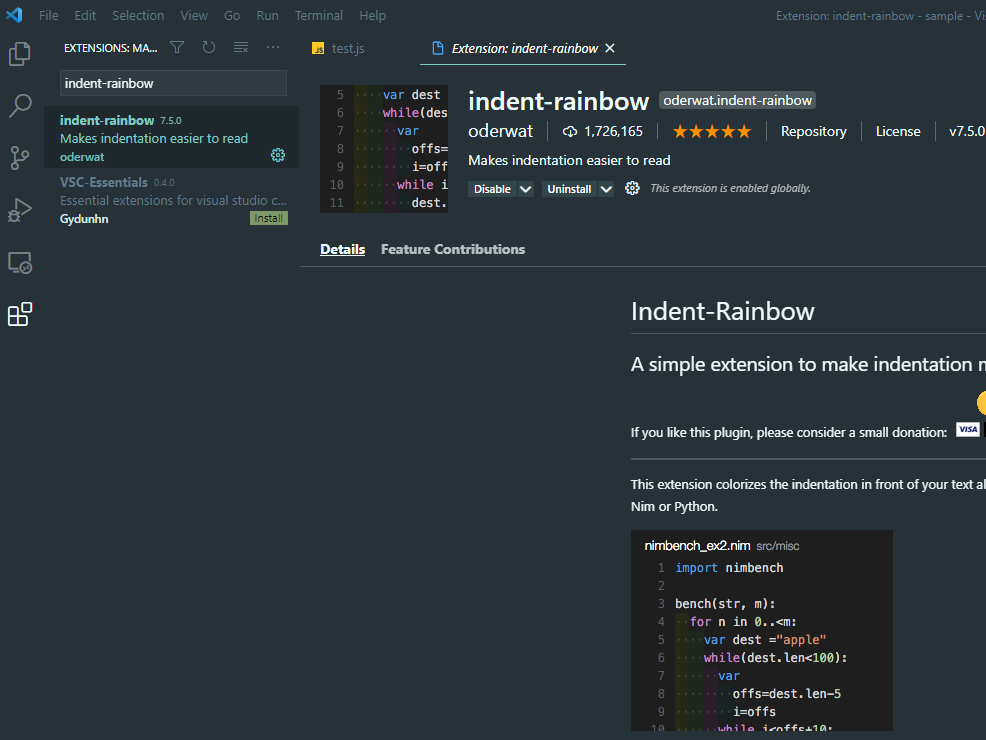The width and height of the screenshot is (986, 740).
Task: Click the v7.5.0 version label
Action: 967,131
